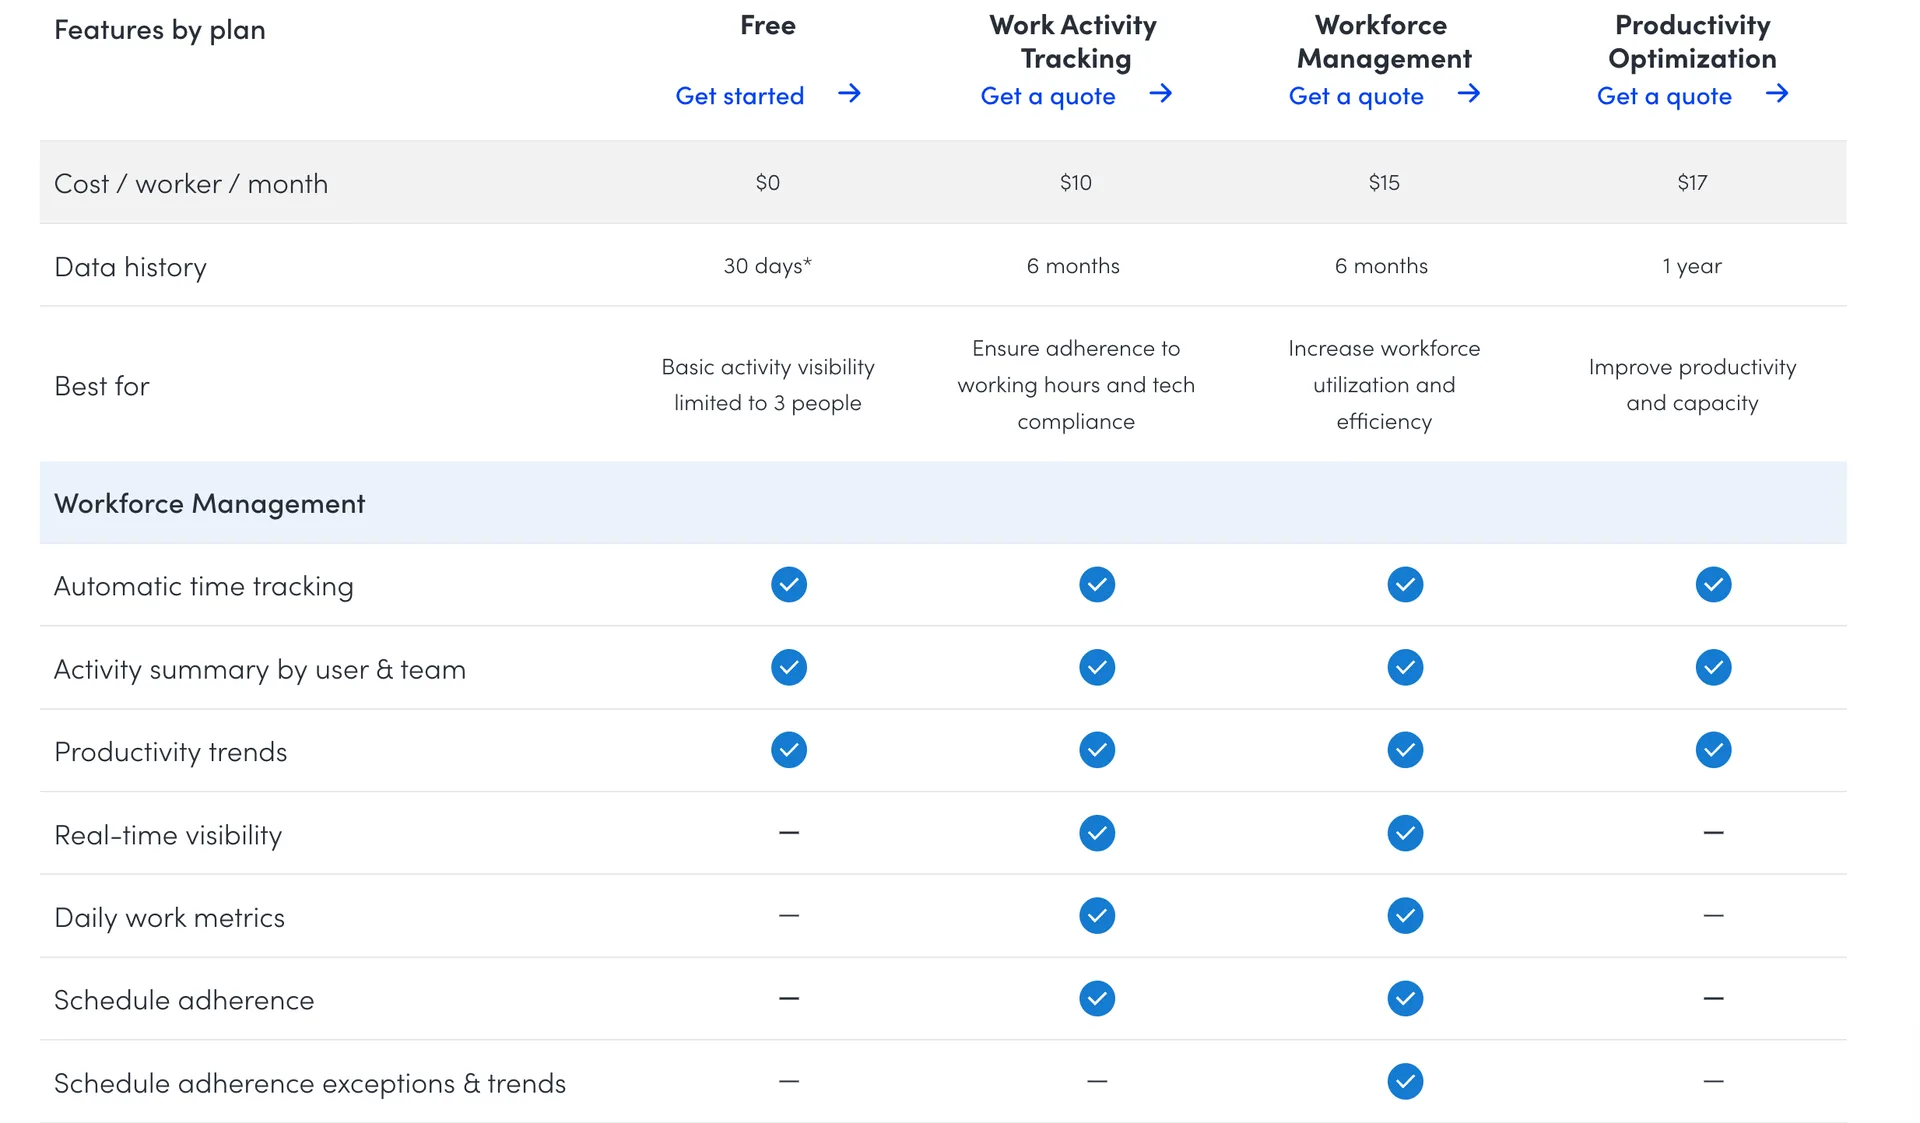Click Increase workforce utilization and efficiency text

click(1384, 385)
